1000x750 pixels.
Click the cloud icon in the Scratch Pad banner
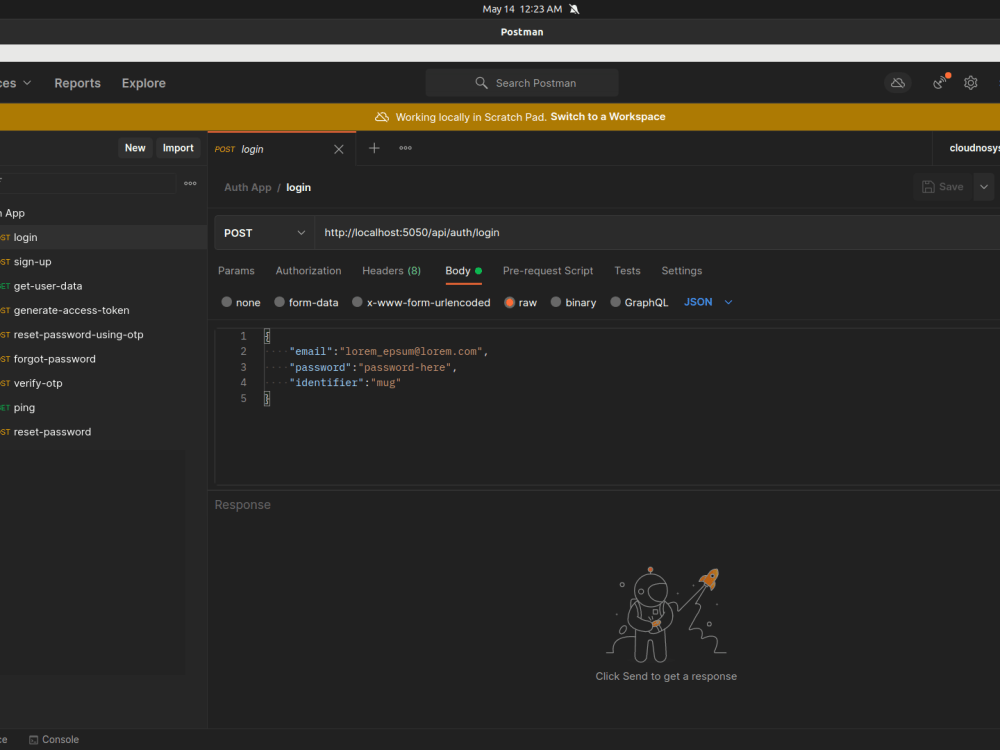pyautogui.click(x=381, y=117)
